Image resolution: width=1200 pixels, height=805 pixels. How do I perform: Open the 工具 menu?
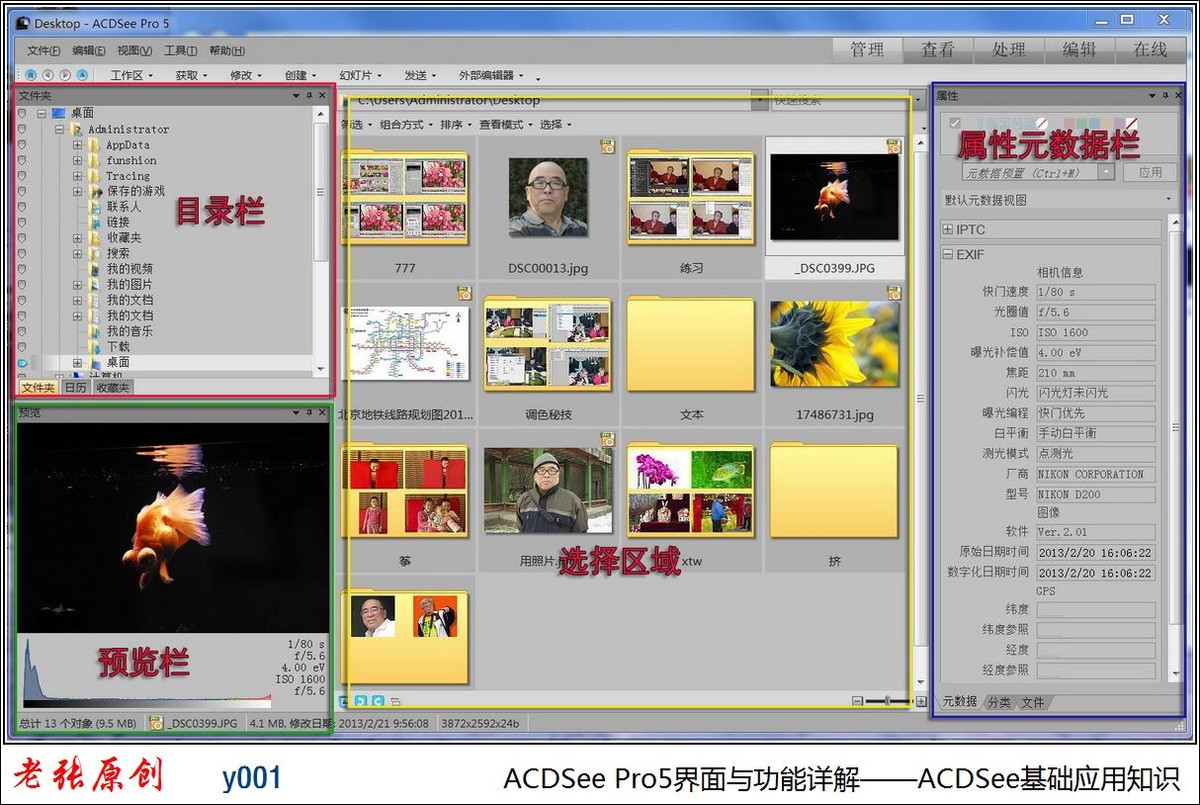(x=180, y=51)
